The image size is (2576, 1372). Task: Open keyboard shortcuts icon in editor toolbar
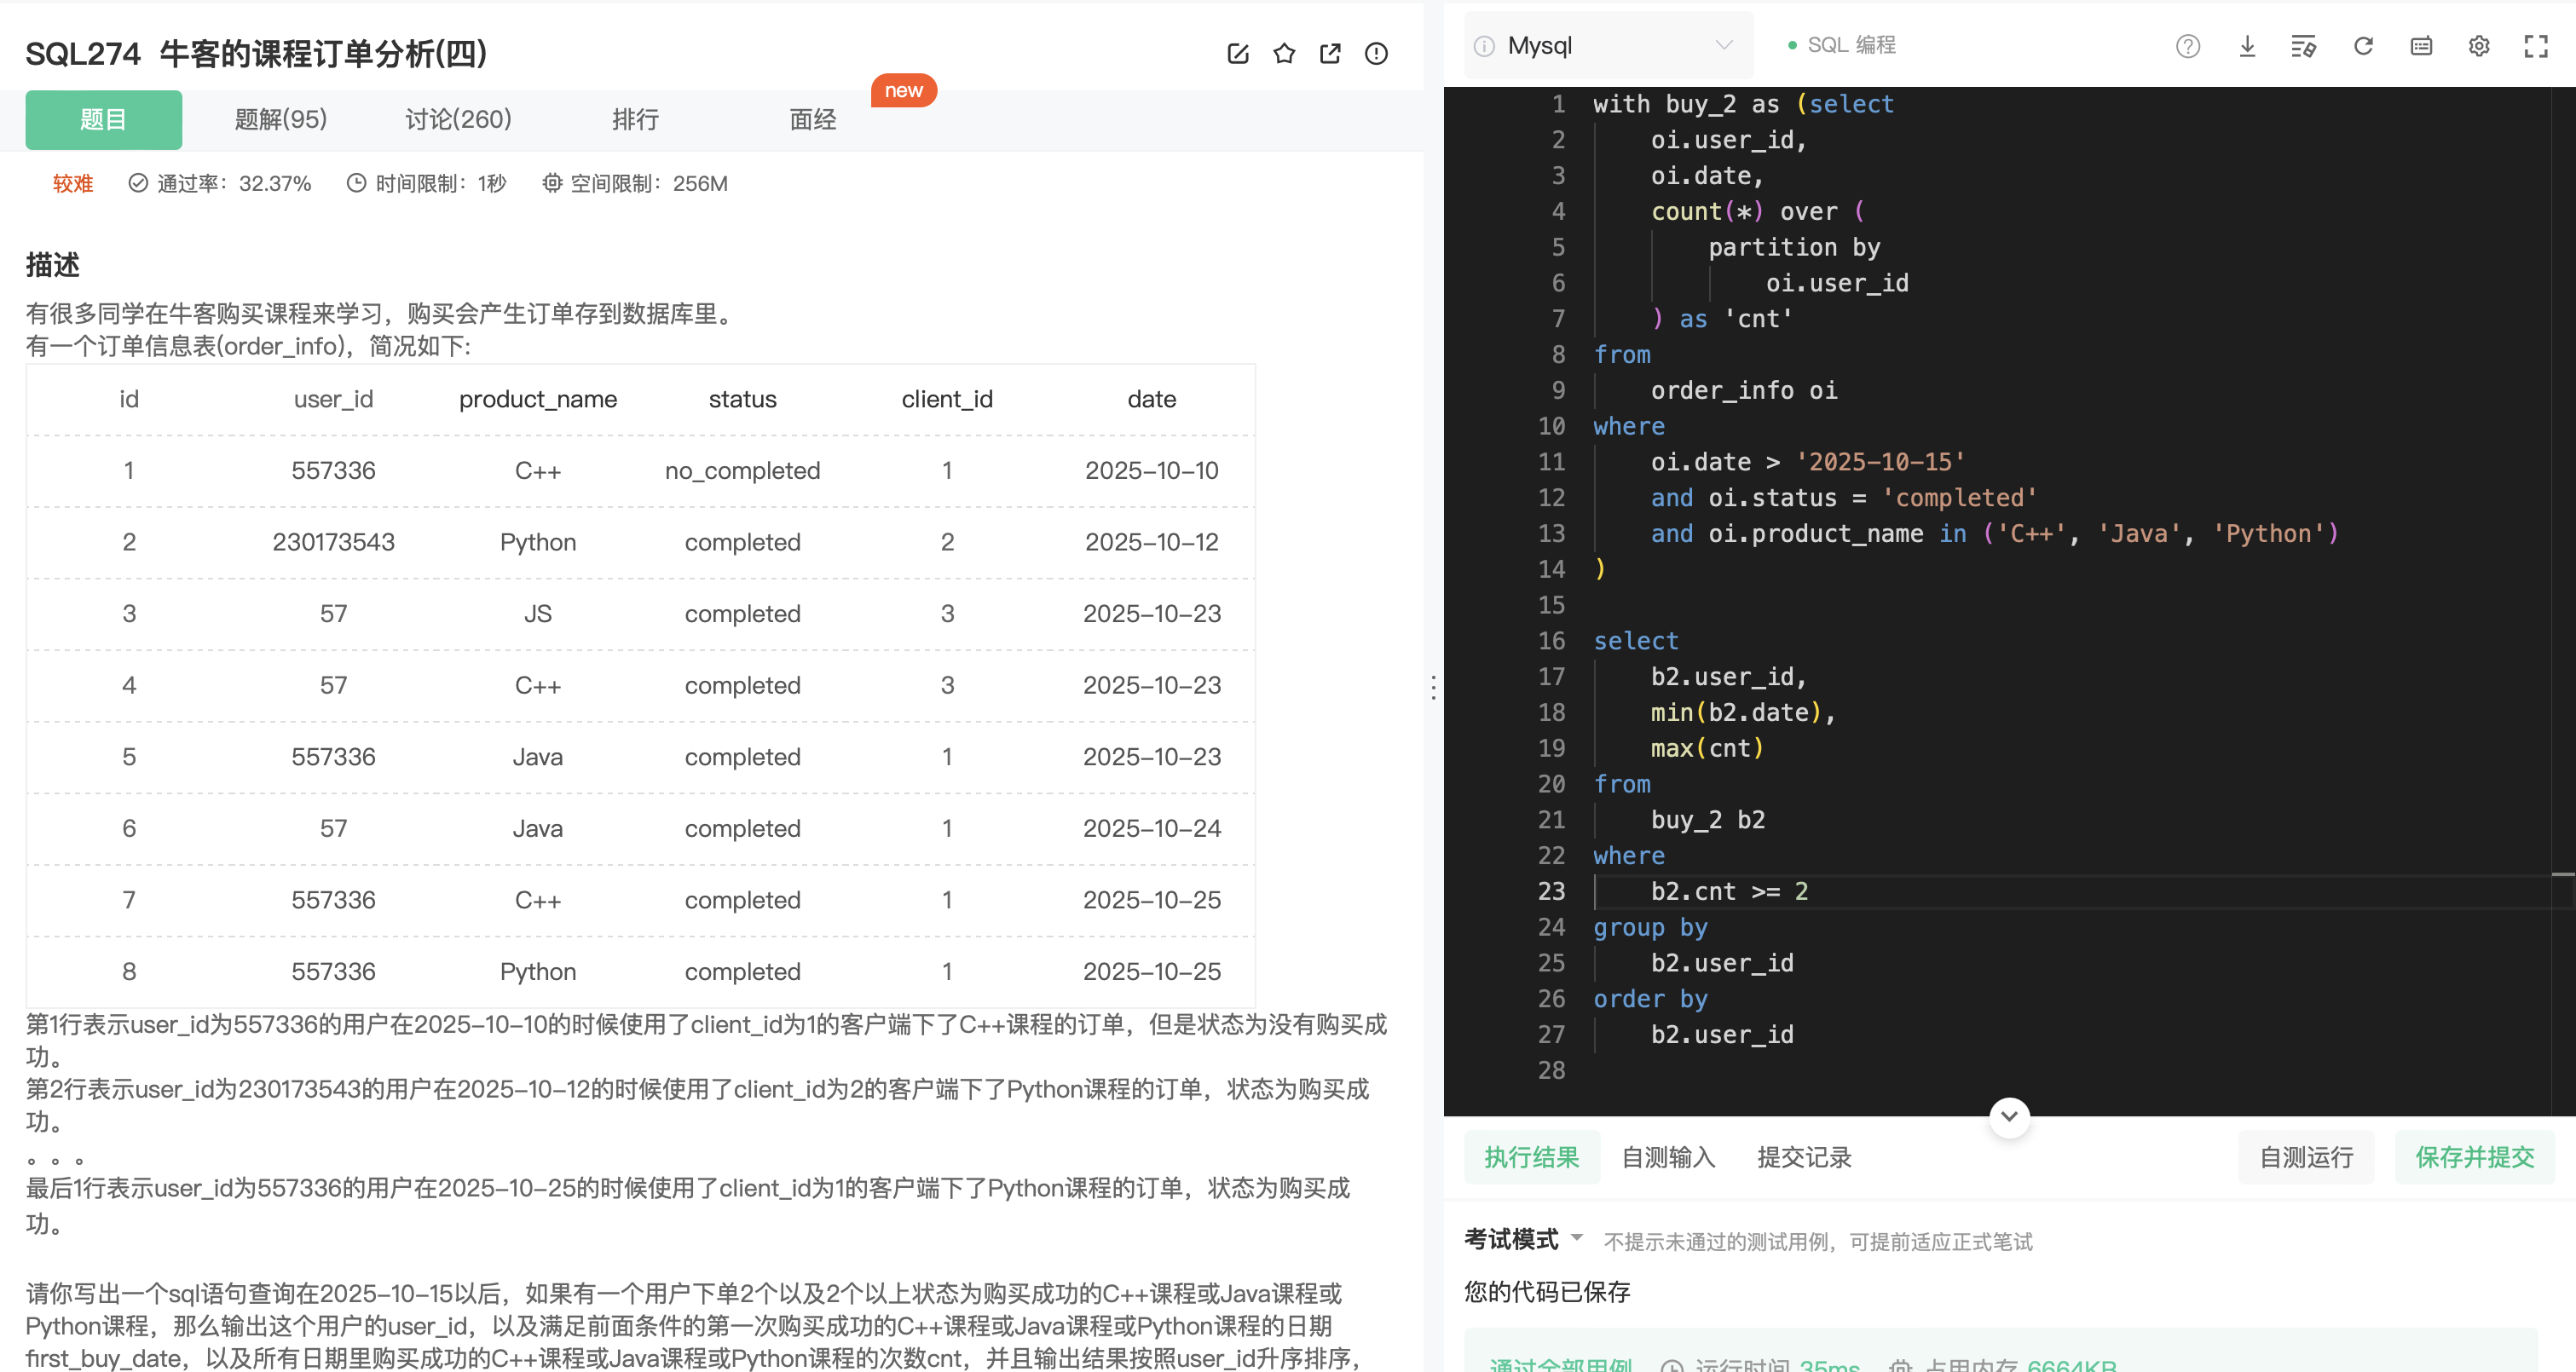tap(2421, 46)
